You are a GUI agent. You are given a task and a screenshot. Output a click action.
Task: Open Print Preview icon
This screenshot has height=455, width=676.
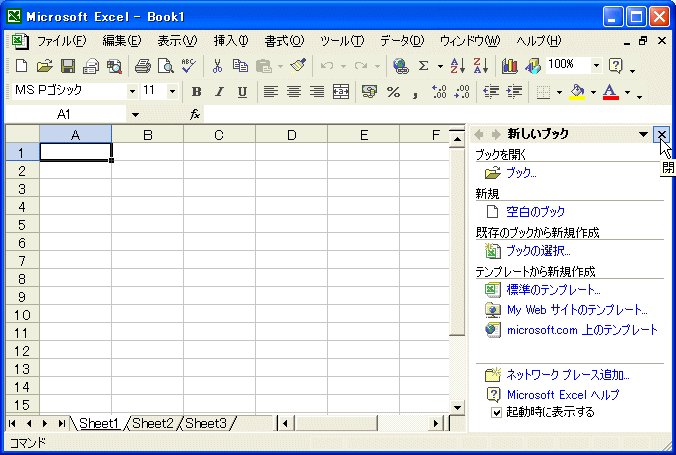point(166,66)
